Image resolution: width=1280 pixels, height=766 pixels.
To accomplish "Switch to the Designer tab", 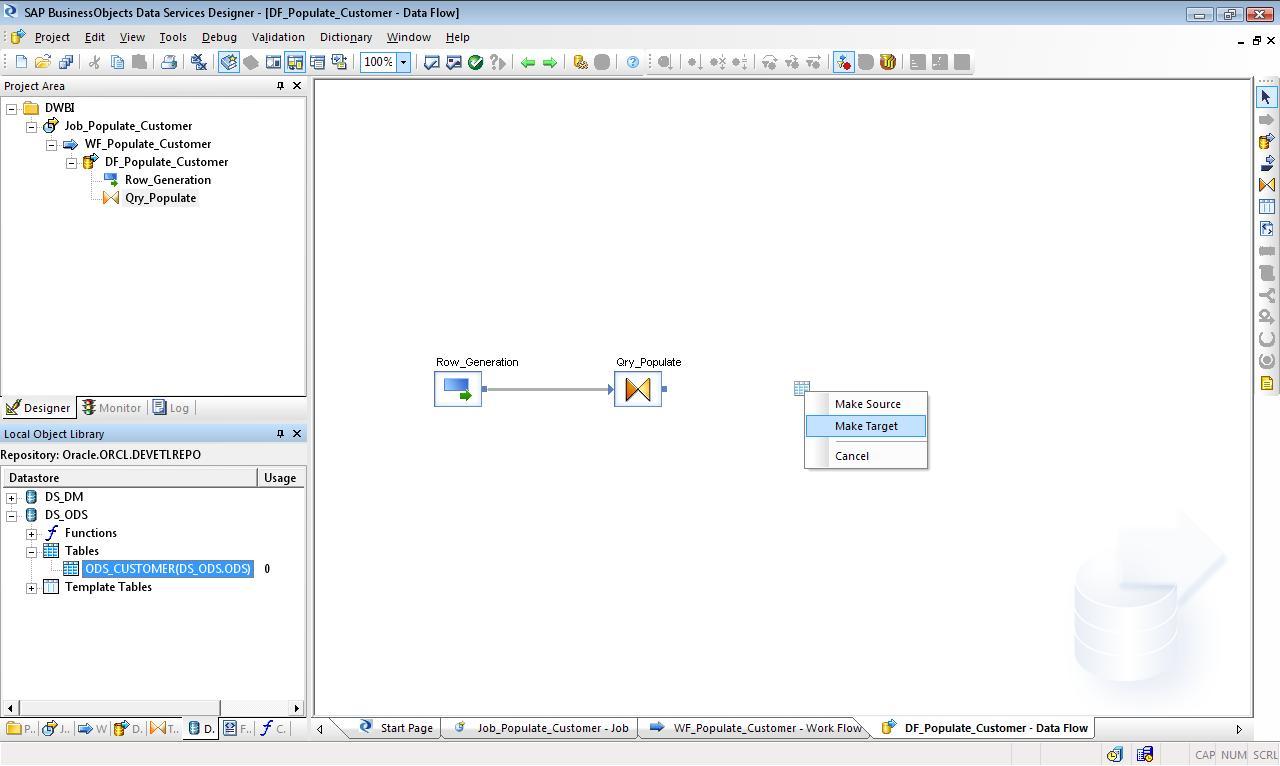I will coord(38,408).
